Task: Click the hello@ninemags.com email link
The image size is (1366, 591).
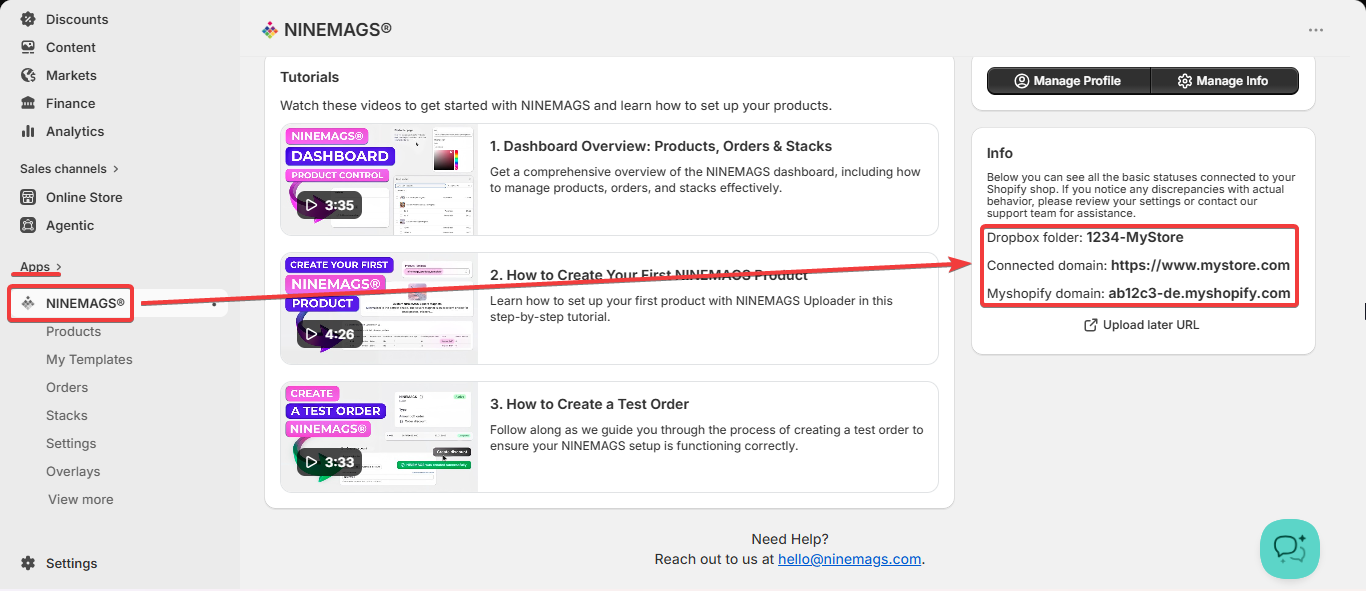Action: pos(849,559)
